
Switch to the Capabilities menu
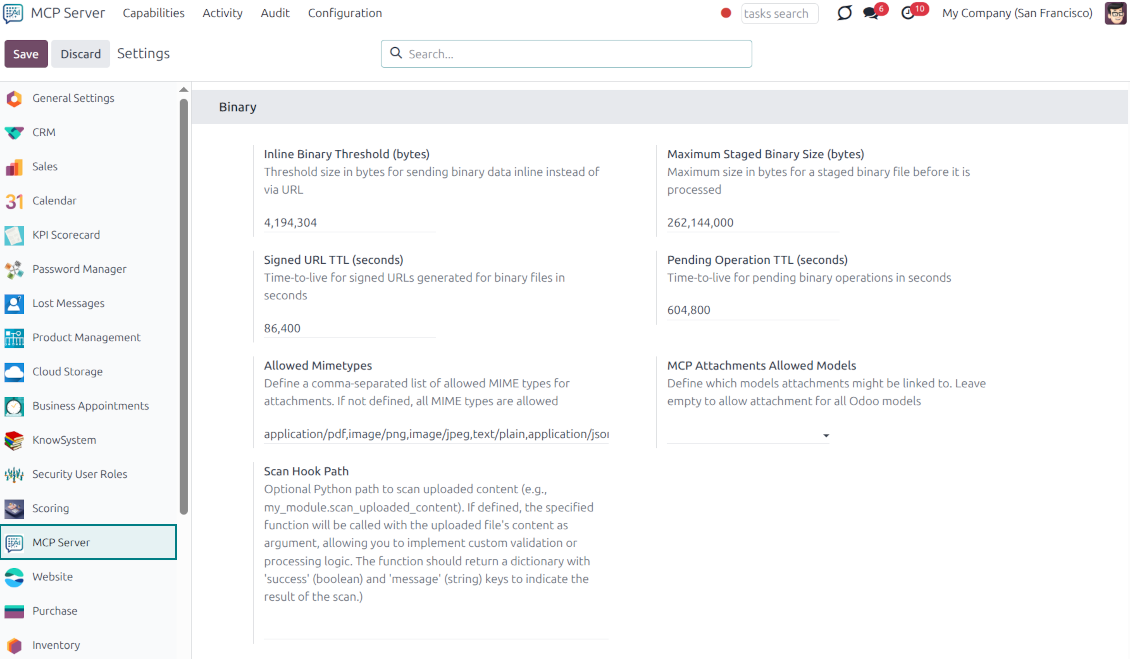point(153,13)
